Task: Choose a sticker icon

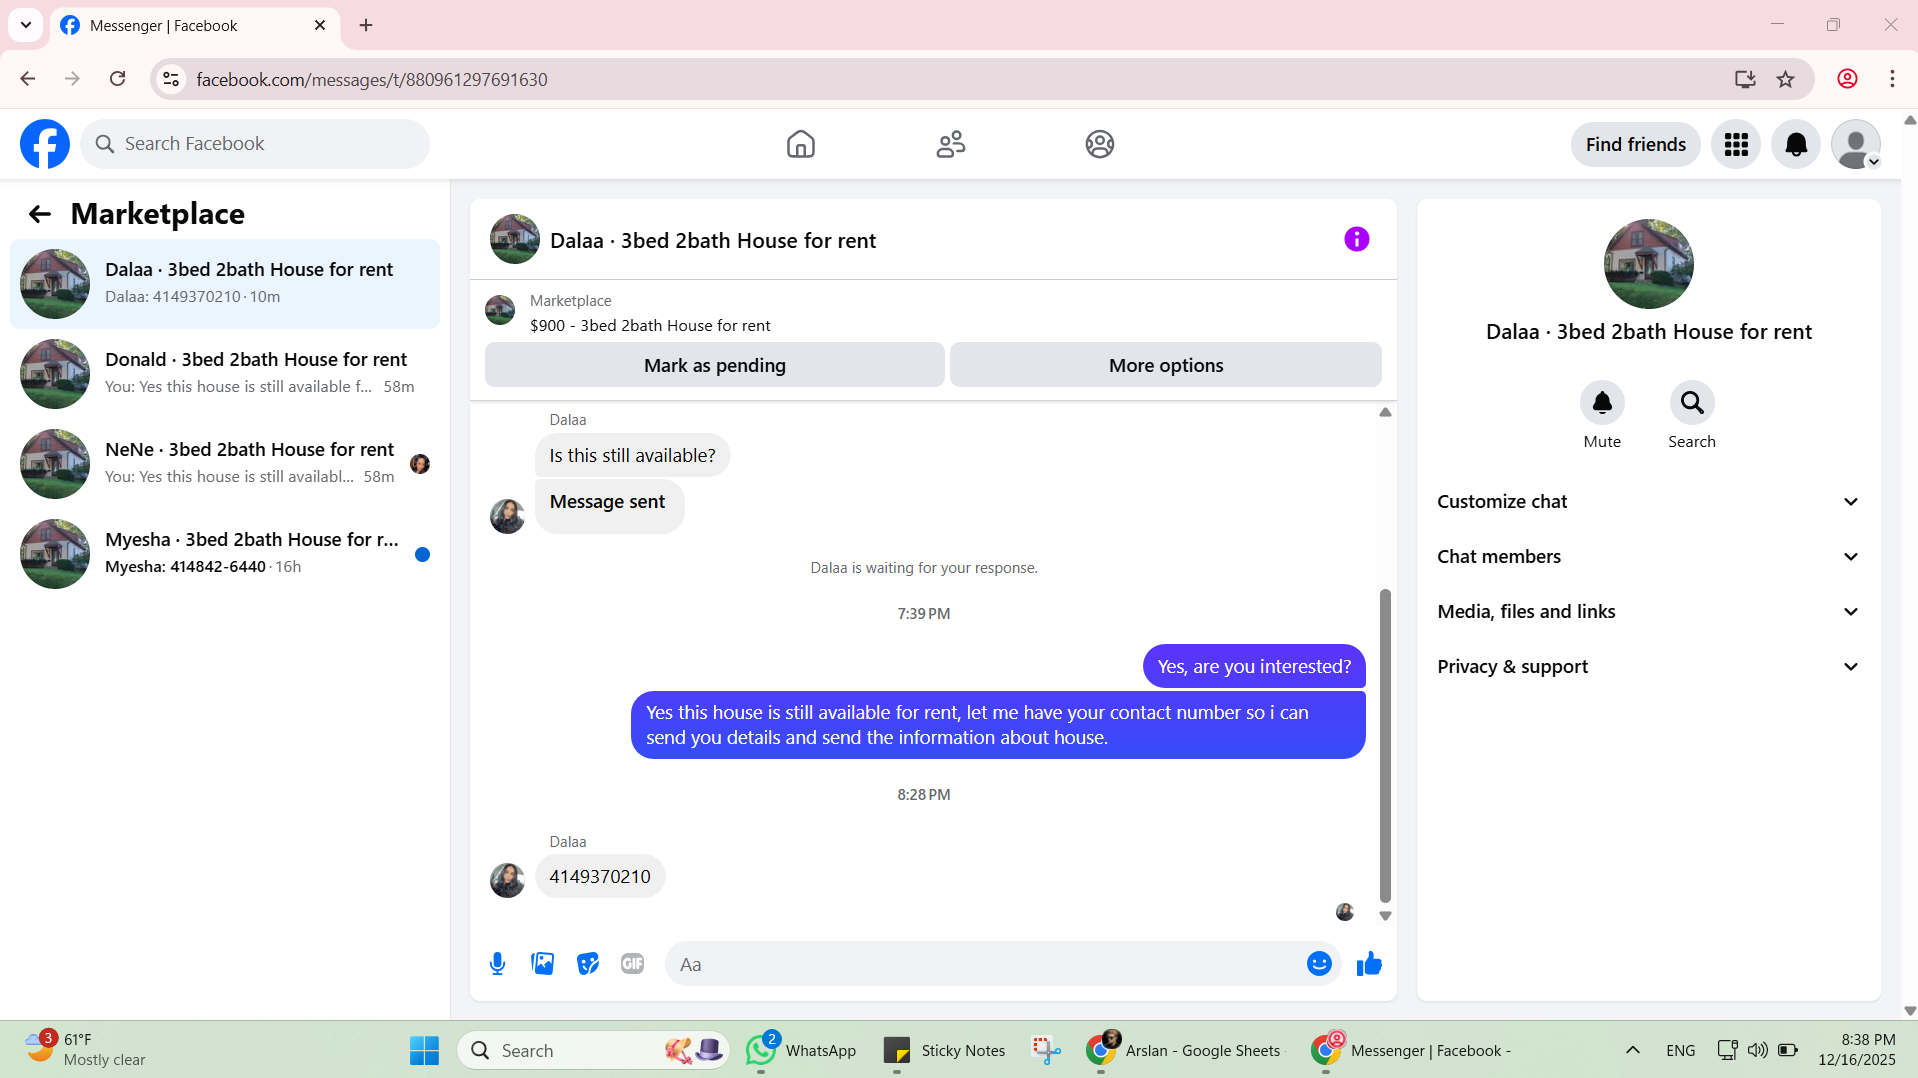Action: click(x=588, y=964)
